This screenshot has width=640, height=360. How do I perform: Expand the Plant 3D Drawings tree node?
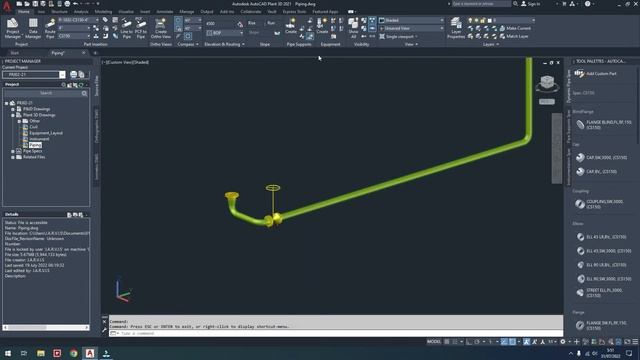pos(13,115)
